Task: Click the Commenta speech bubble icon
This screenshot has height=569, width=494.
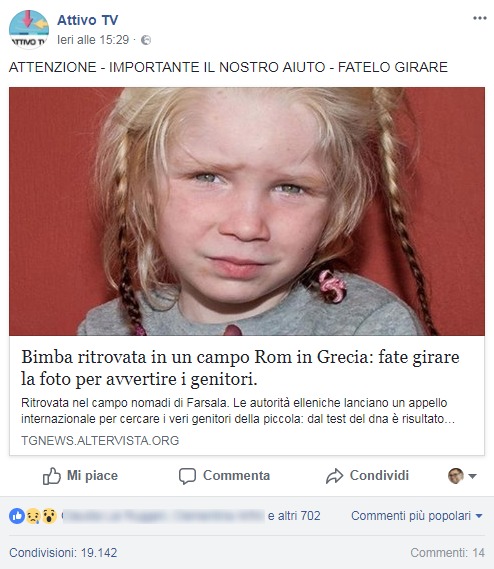Action: (187, 476)
